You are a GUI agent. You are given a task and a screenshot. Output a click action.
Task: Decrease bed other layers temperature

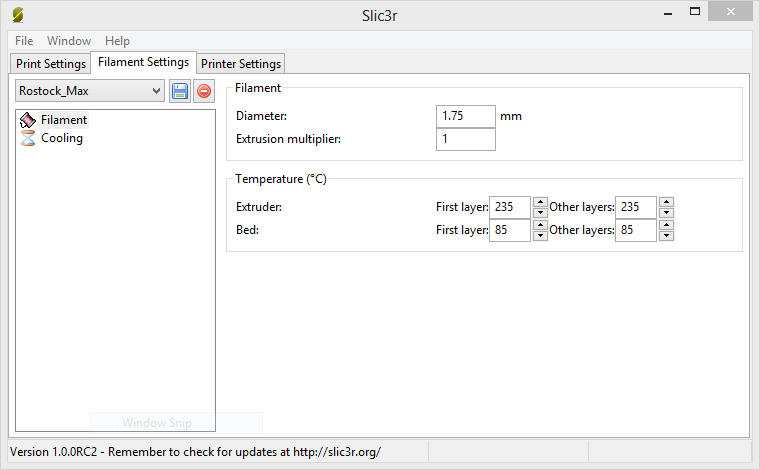coord(666,236)
